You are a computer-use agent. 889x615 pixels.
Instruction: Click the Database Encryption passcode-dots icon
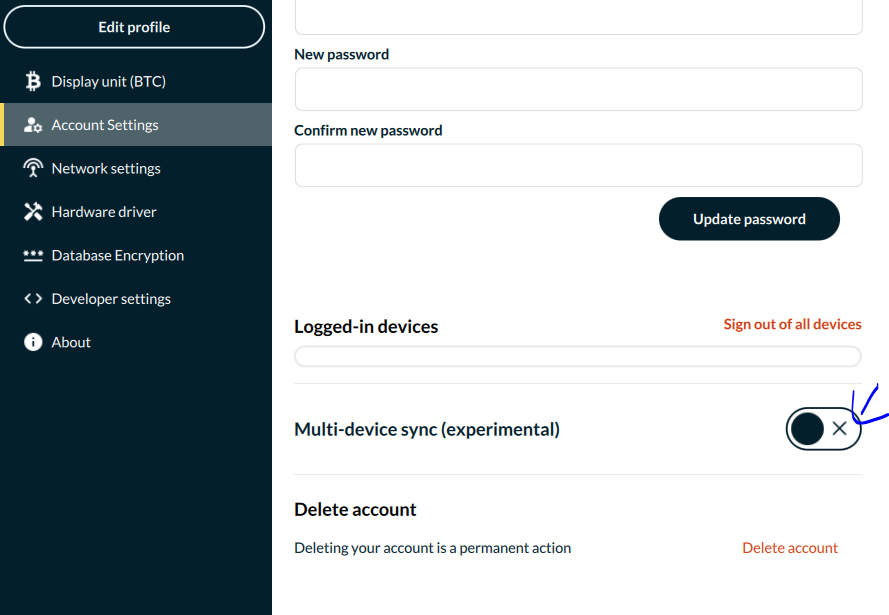(x=32, y=255)
